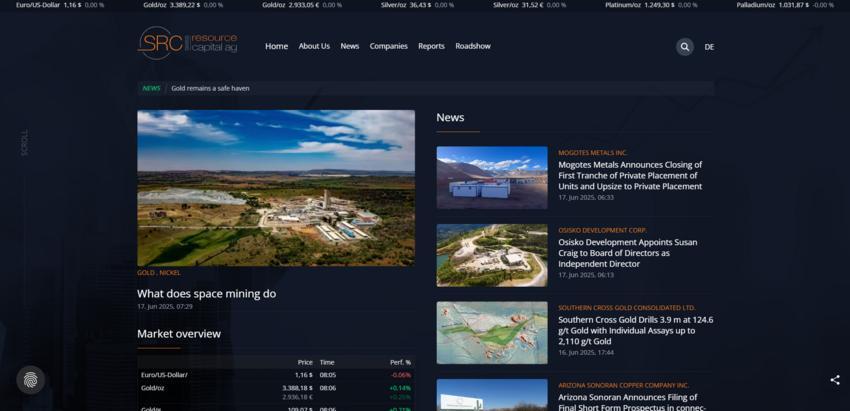Viewport: 850px width, 411px height.
Task: Open the Companies menu
Action: click(x=388, y=46)
